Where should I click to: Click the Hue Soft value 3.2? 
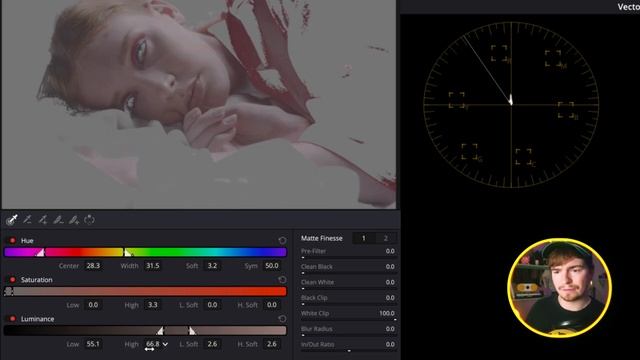212,266
